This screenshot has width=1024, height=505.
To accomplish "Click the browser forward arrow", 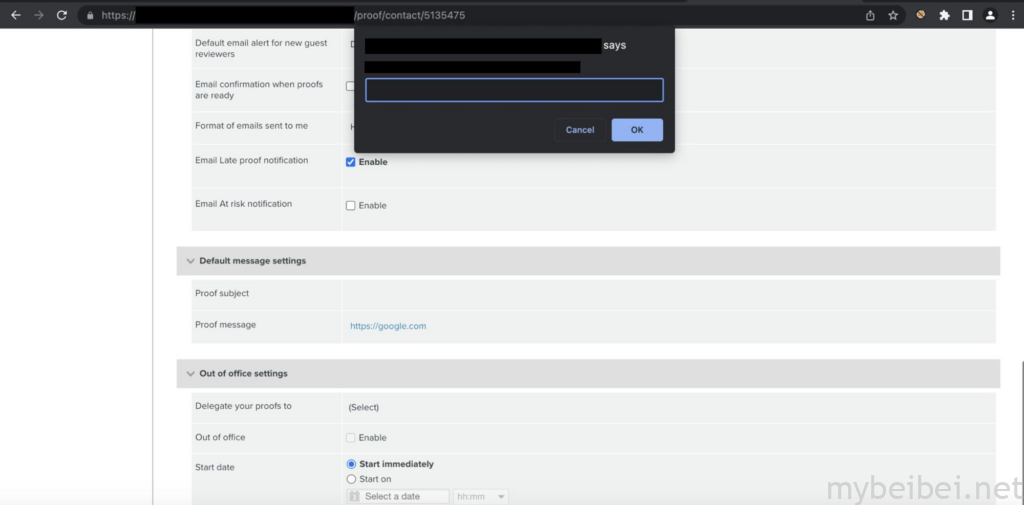I will (38, 15).
